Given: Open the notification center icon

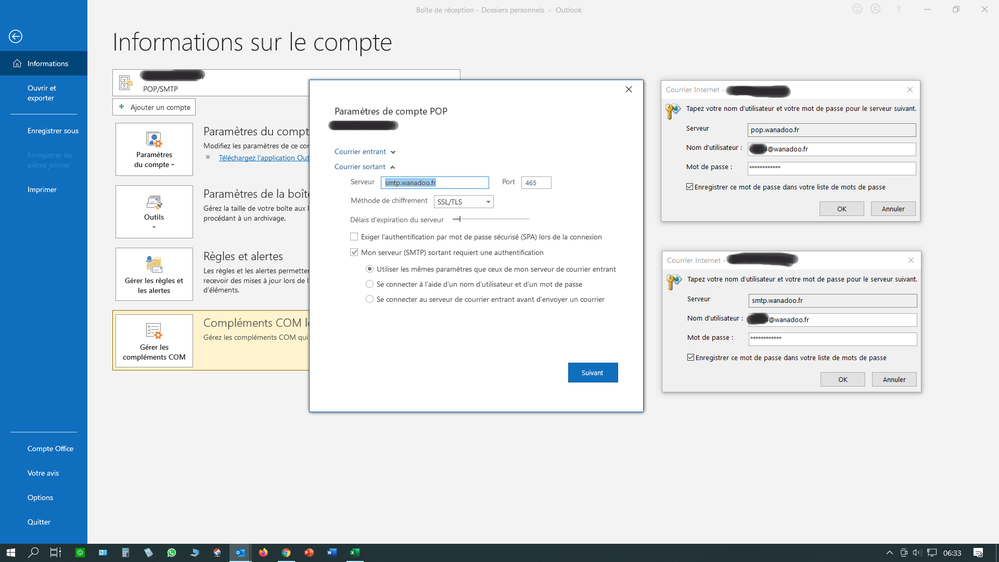Looking at the screenshot, I should pyautogui.click(x=978, y=552).
